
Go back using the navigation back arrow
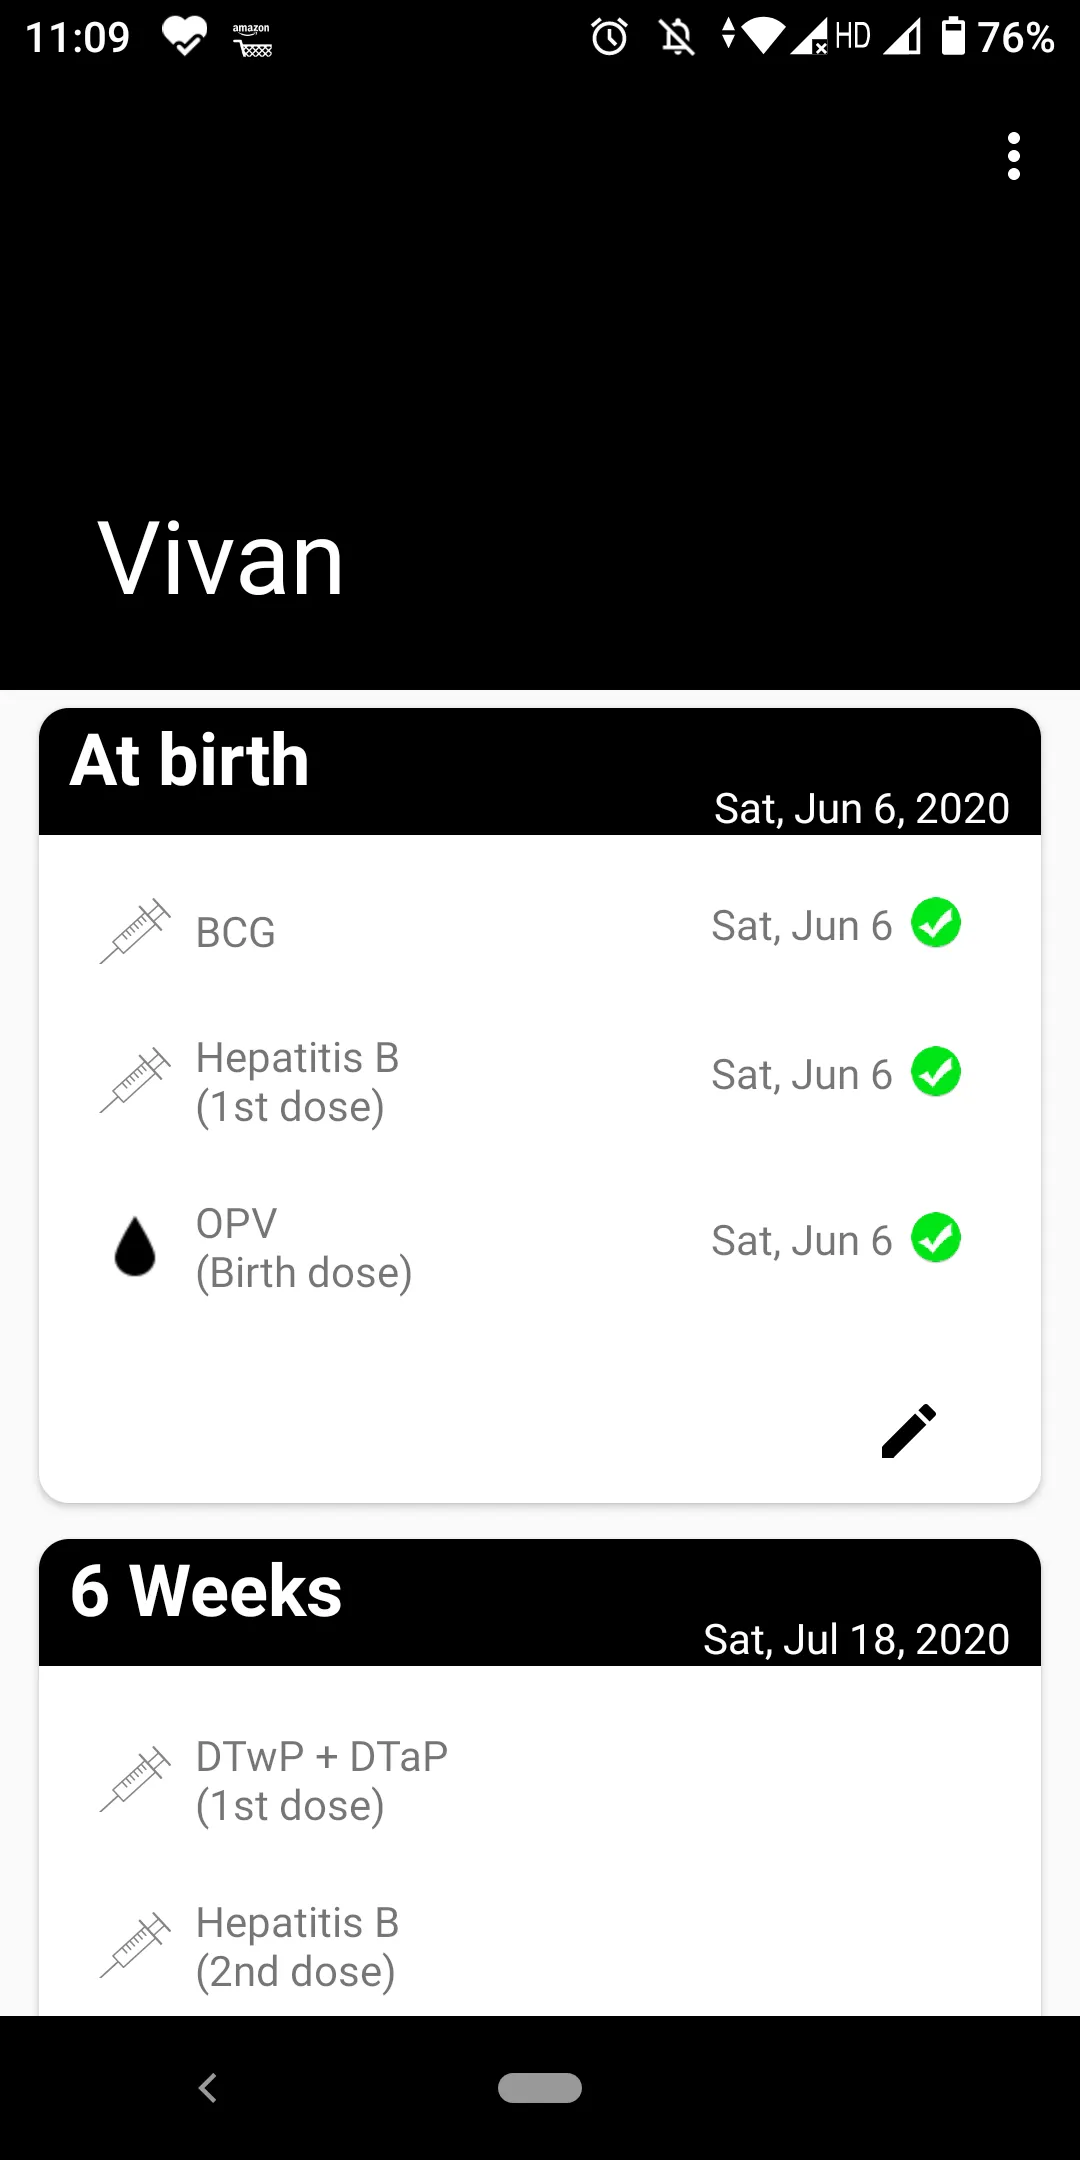pyautogui.click(x=208, y=2088)
